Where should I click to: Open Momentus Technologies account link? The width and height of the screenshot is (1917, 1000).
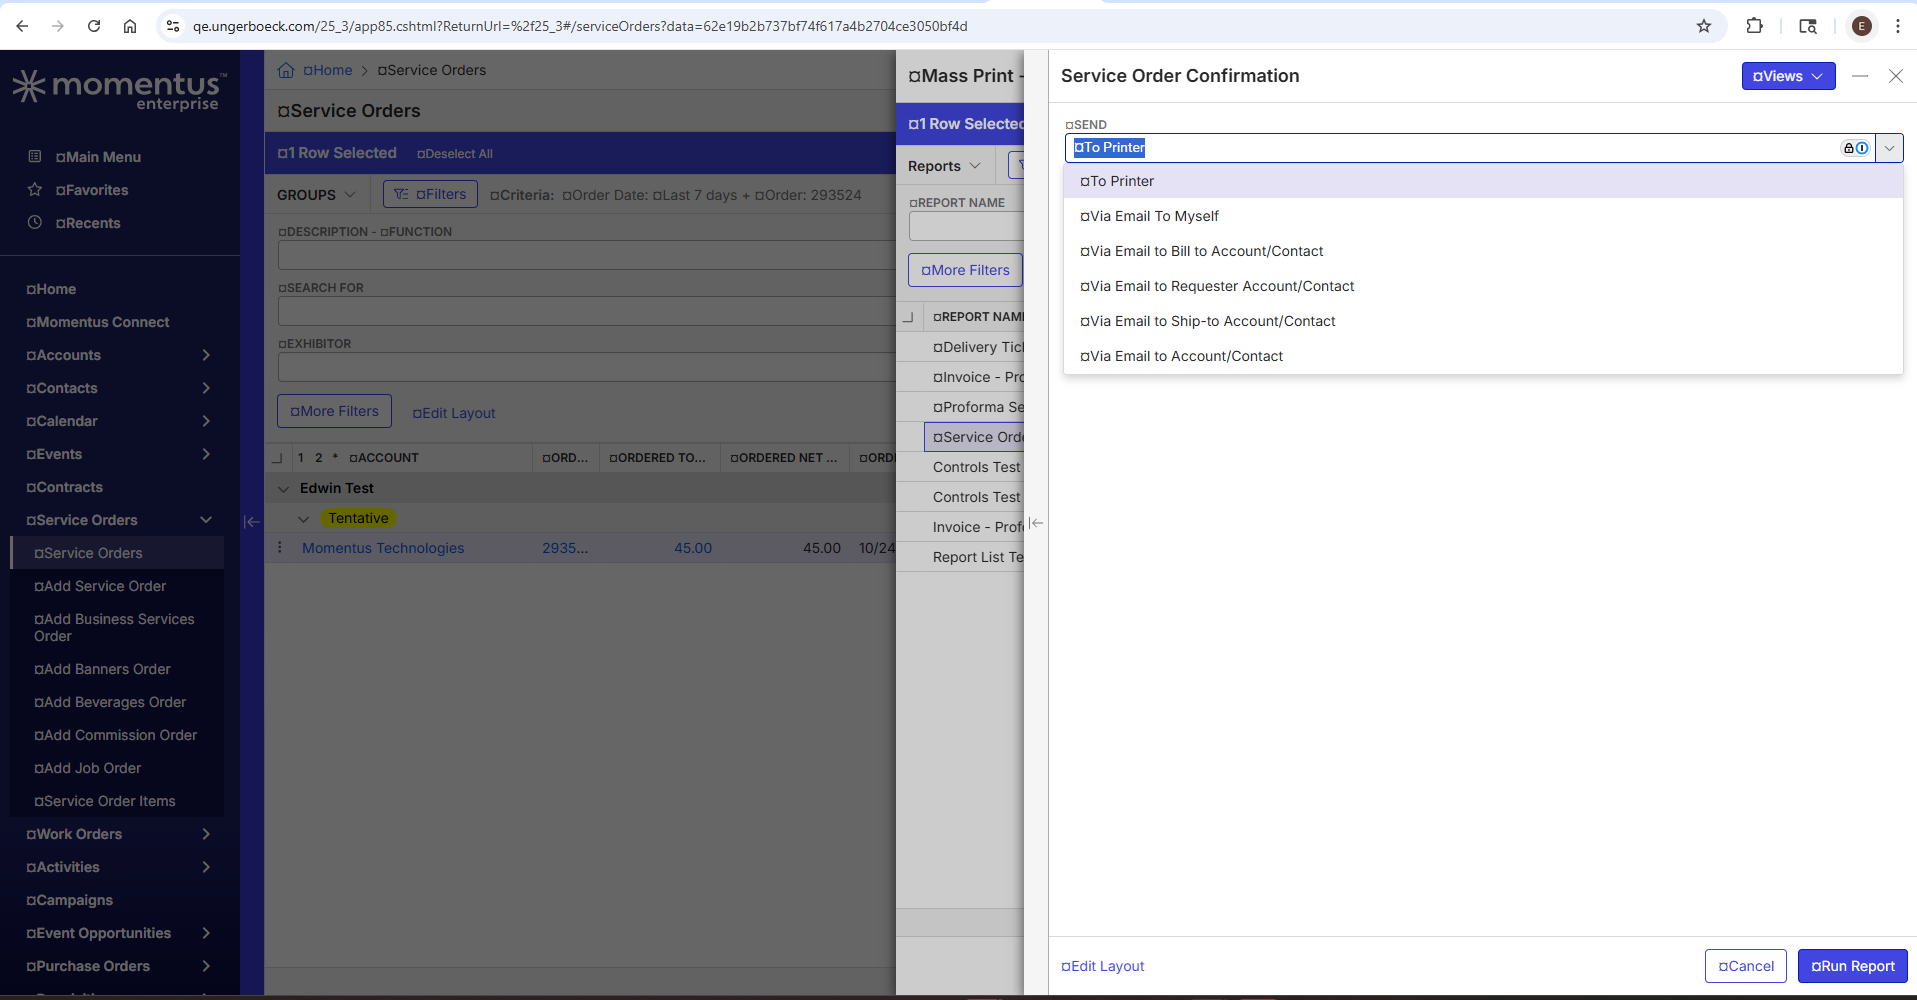pyautogui.click(x=383, y=548)
